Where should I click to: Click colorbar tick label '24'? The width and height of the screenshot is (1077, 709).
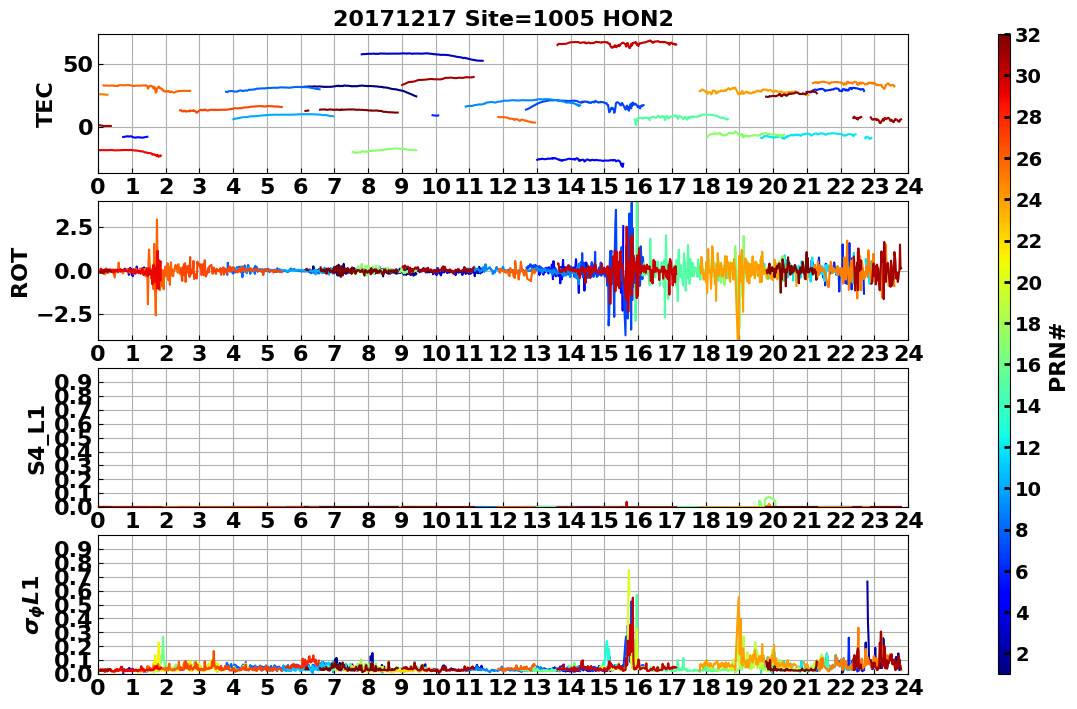1028,201
